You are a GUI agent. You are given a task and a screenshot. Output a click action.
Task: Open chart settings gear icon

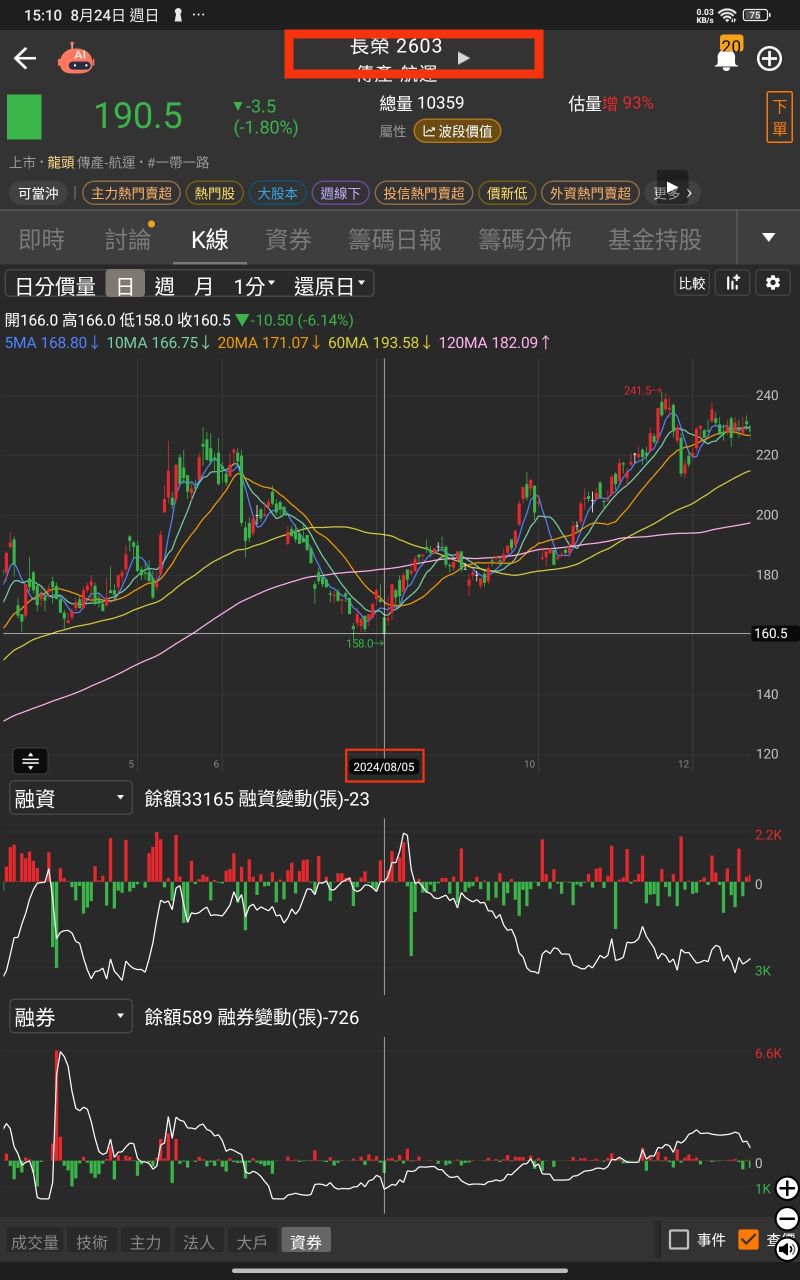(772, 283)
